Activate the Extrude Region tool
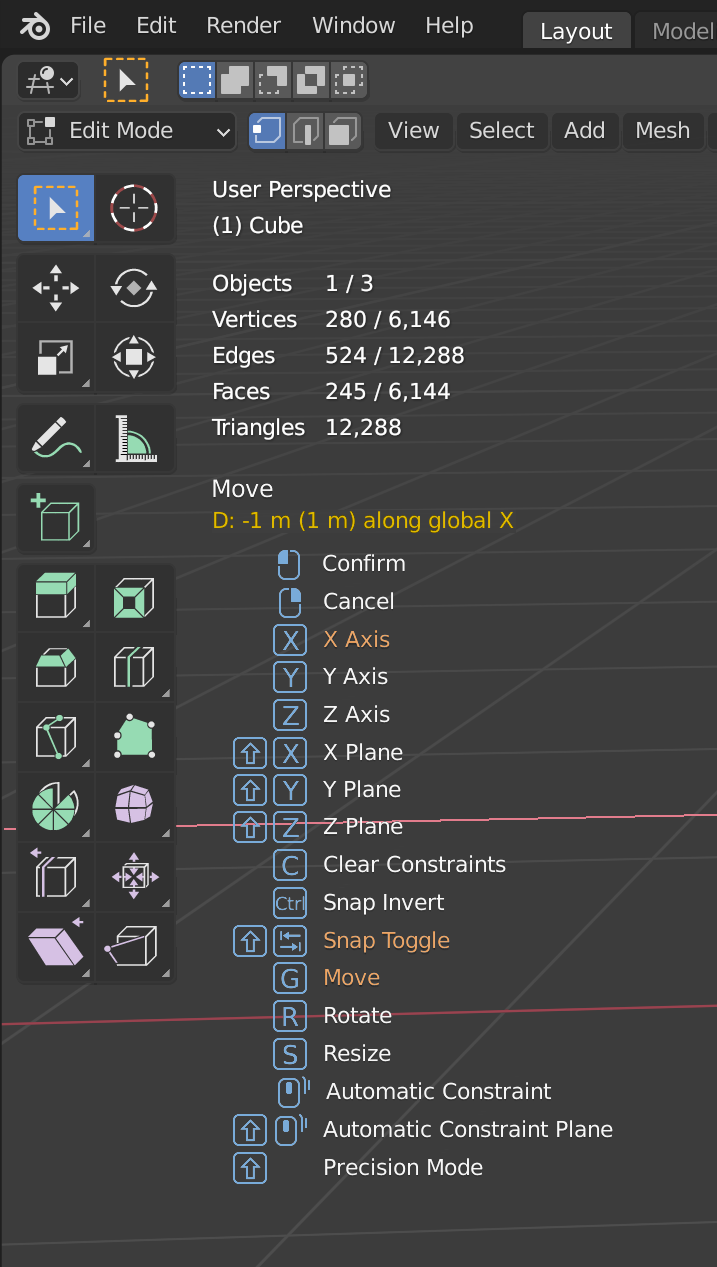This screenshot has width=717, height=1267. tap(56, 598)
